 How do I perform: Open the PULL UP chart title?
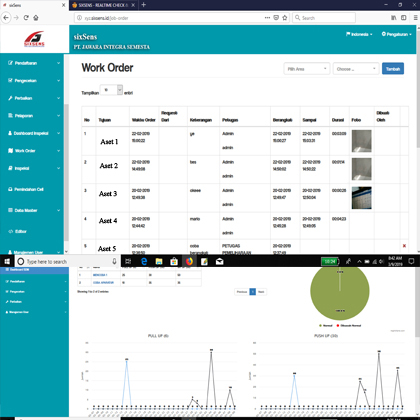pyautogui.click(x=158, y=336)
